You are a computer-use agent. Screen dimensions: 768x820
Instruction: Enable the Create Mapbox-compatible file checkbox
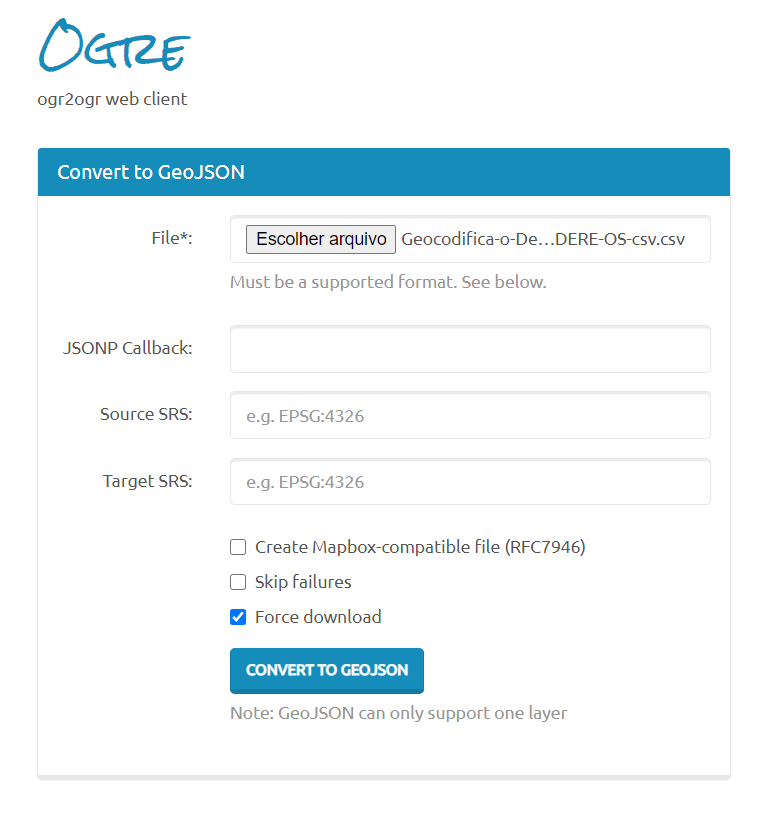(238, 547)
